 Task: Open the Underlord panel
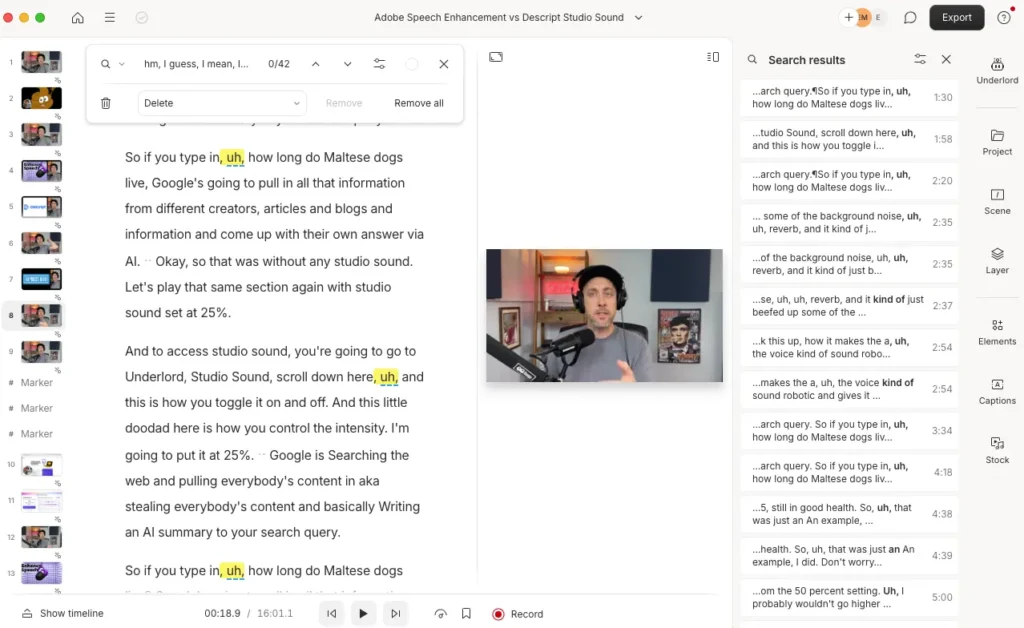pyautogui.click(x=997, y=71)
